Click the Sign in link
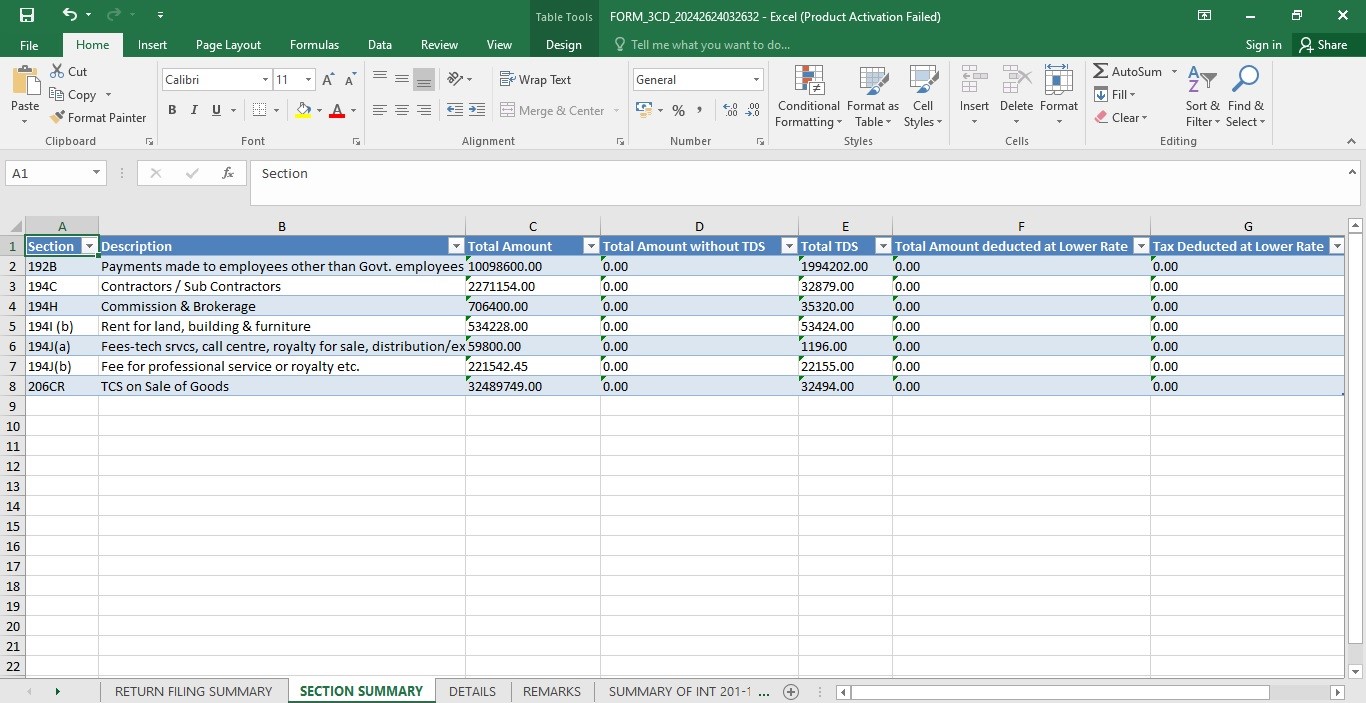Screen dimensions: 1366x703 (1263, 45)
